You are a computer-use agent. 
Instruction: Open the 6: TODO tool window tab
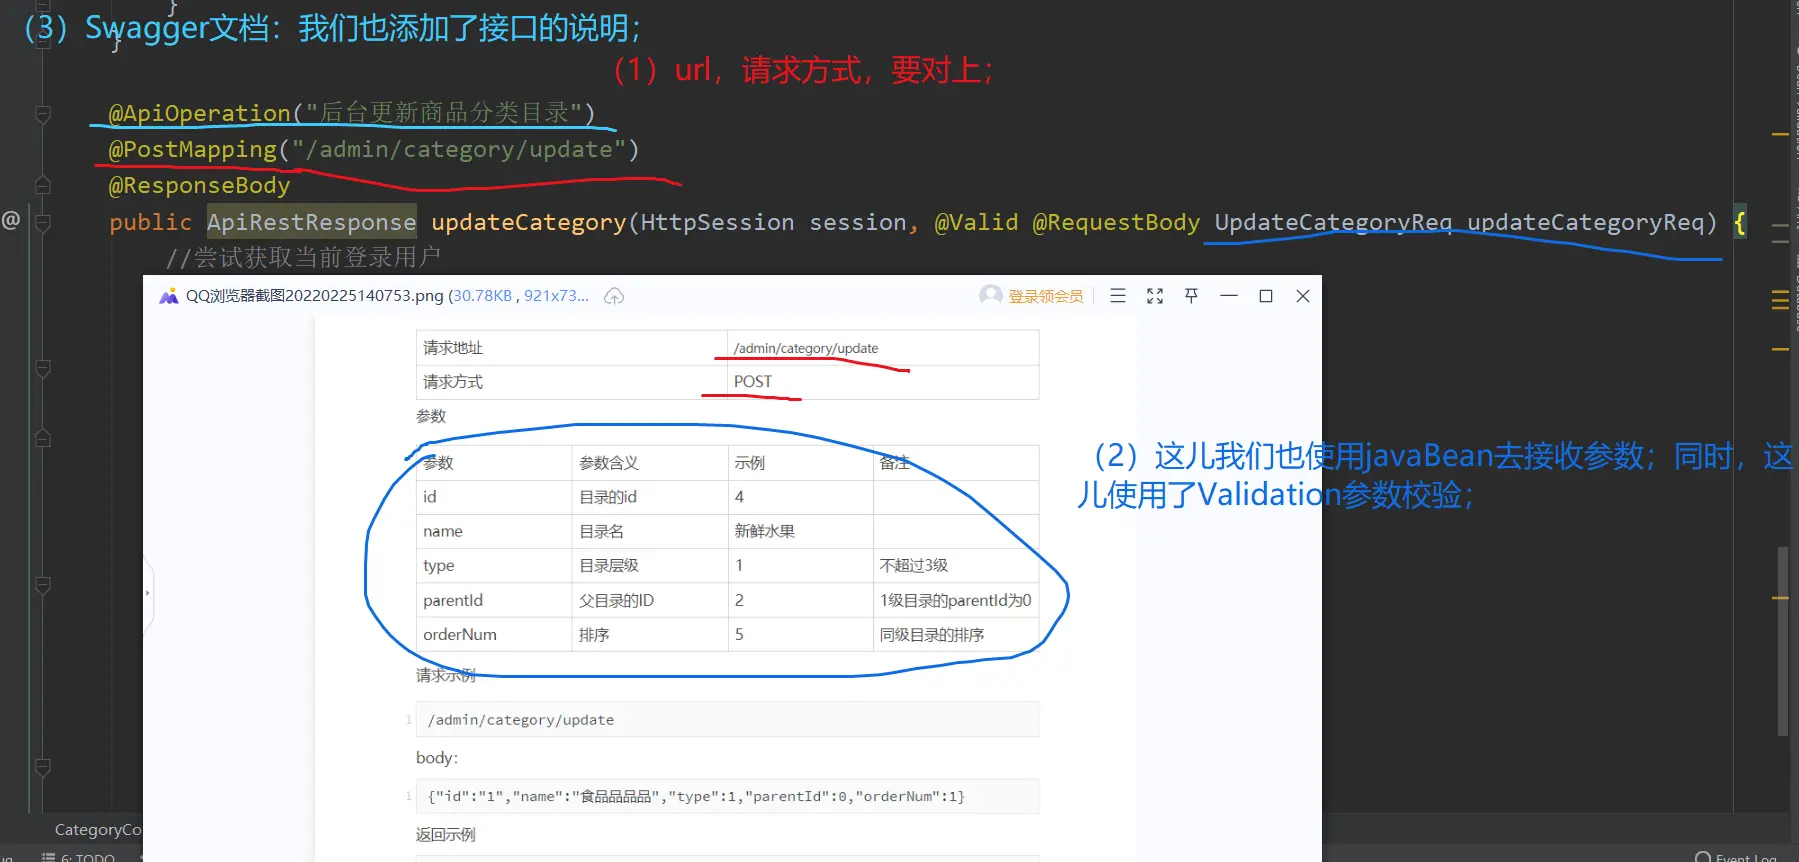pyautogui.click(x=80, y=857)
